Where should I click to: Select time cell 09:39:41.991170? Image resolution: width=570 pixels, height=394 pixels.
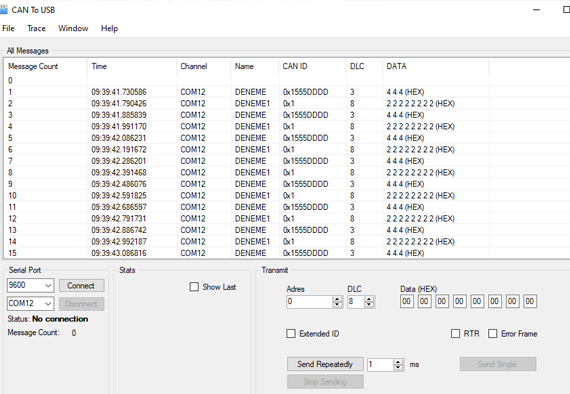119,126
